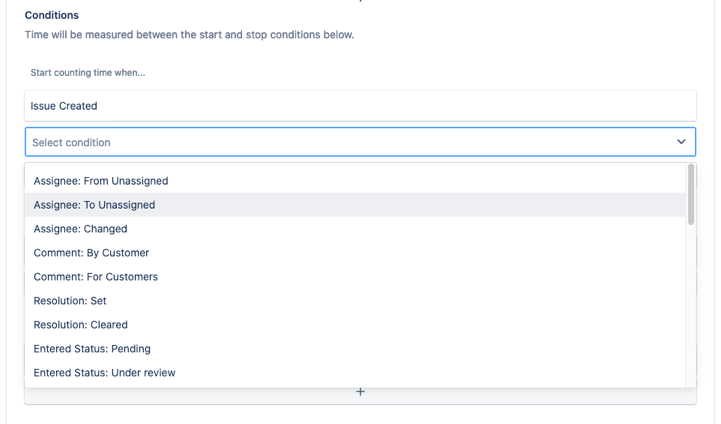
Task: Choose Entered Status: Pending
Action: (x=92, y=349)
